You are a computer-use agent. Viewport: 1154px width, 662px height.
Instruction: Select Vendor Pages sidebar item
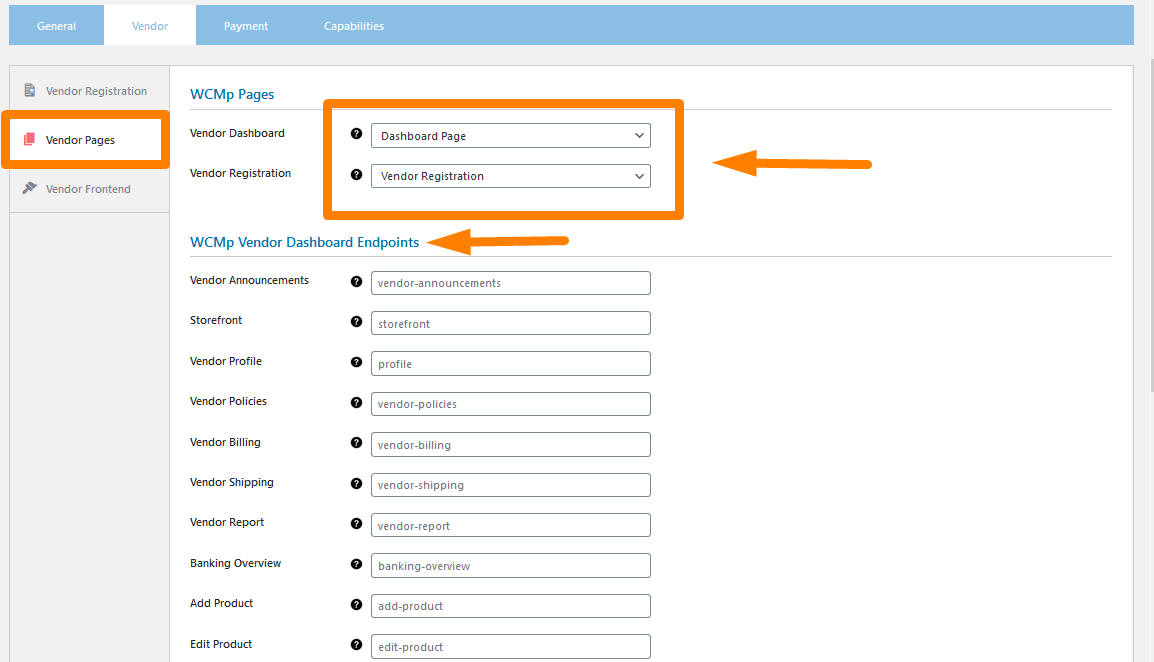point(86,140)
